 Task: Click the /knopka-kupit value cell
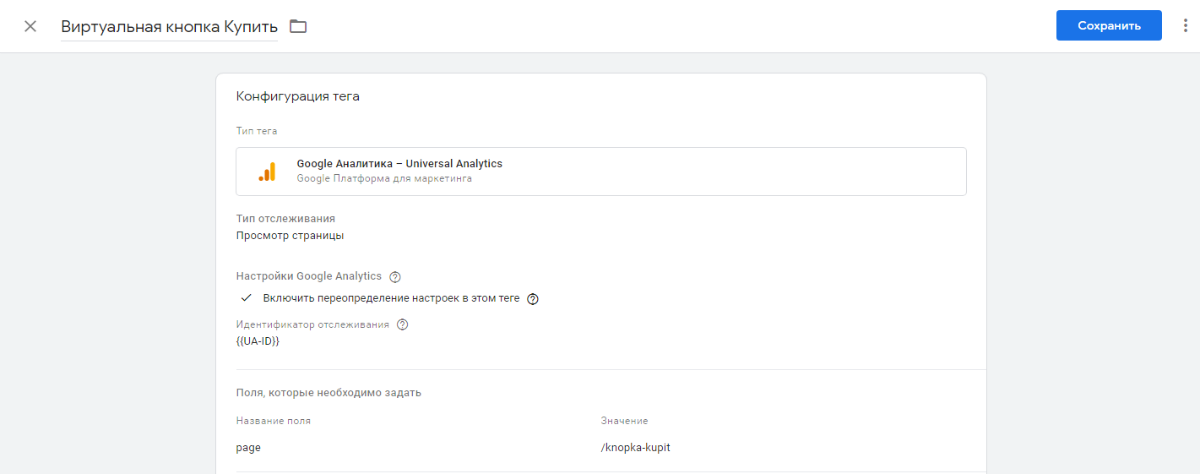(635, 447)
